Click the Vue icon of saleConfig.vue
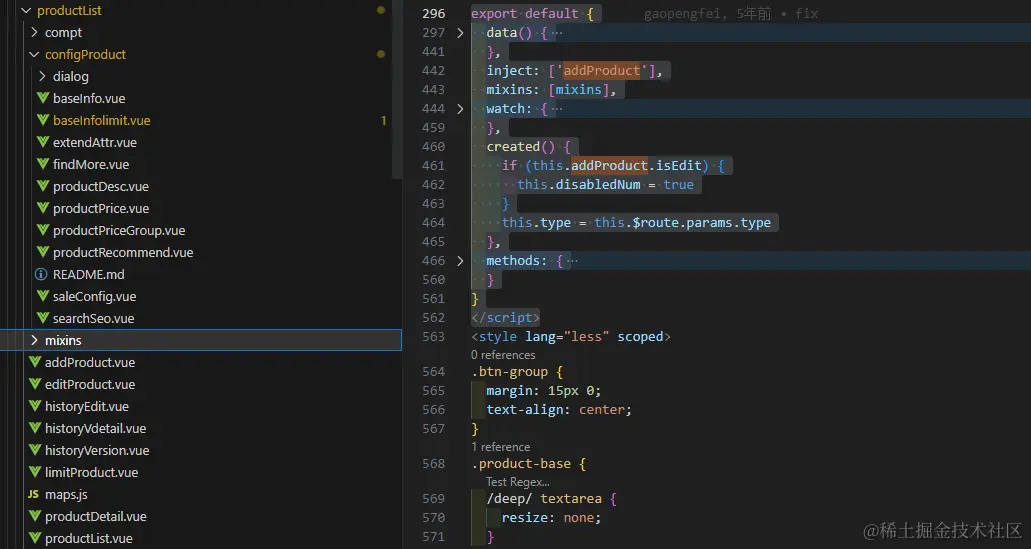Image resolution: width=1031 pixels, height=549 pixels. click(43, 297)
